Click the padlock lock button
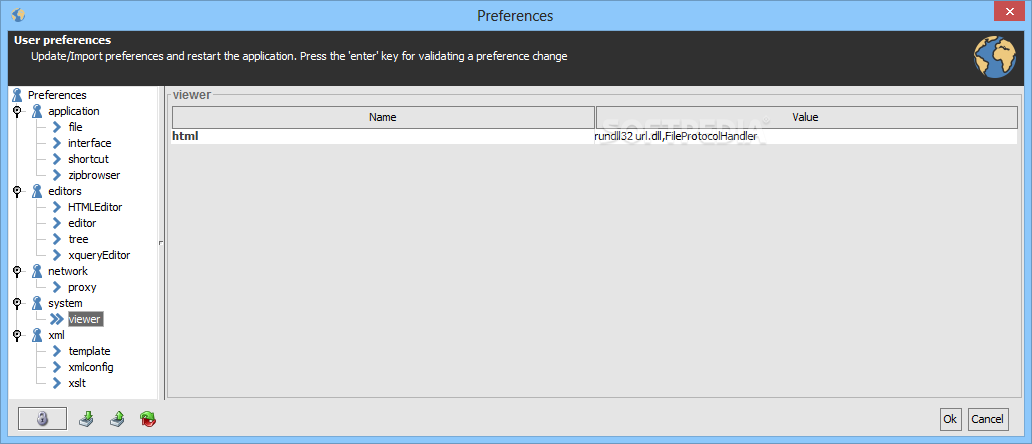The height and width of the screenshot is (444, 1032). (42, 419)
